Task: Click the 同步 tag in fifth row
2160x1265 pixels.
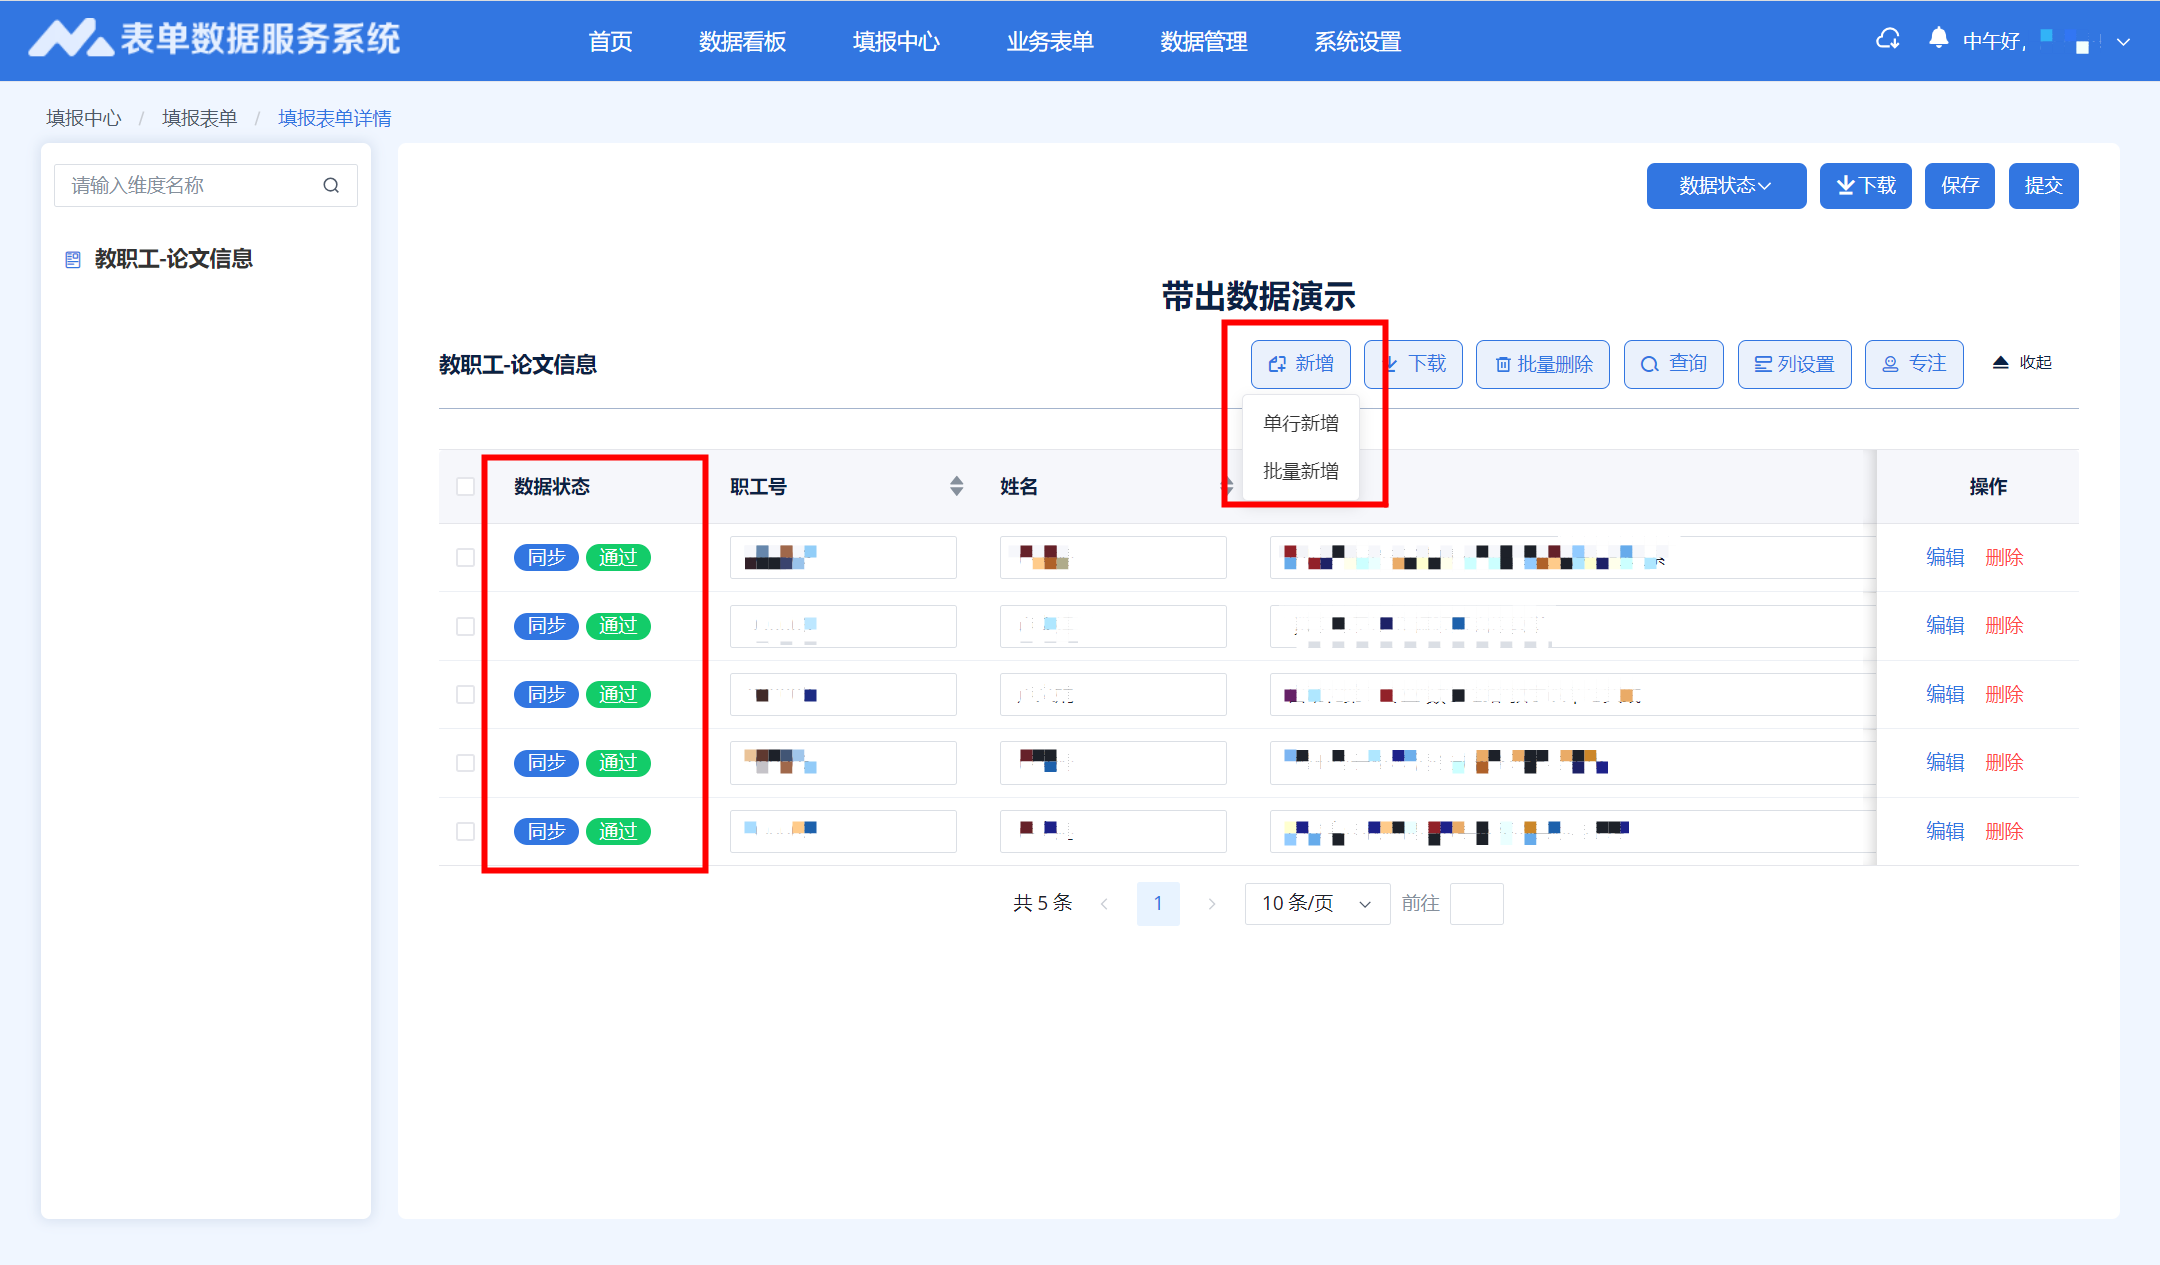Action: 546,831
